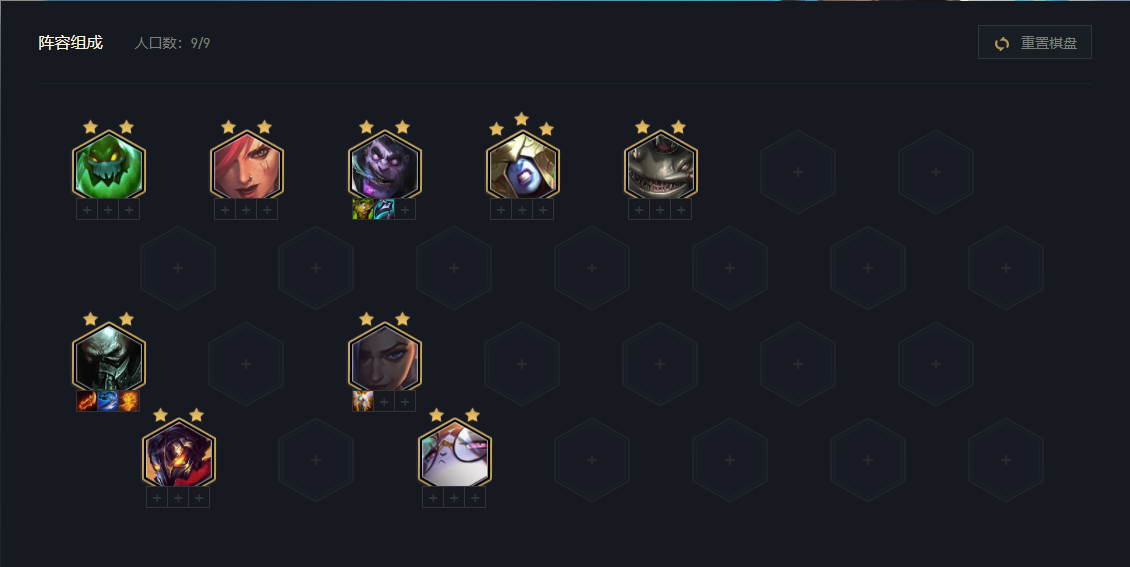The width and height of the screenshot is (1130, 567).
Task: Select the masked Urgot champion
Action: click(x=109, y=357)
